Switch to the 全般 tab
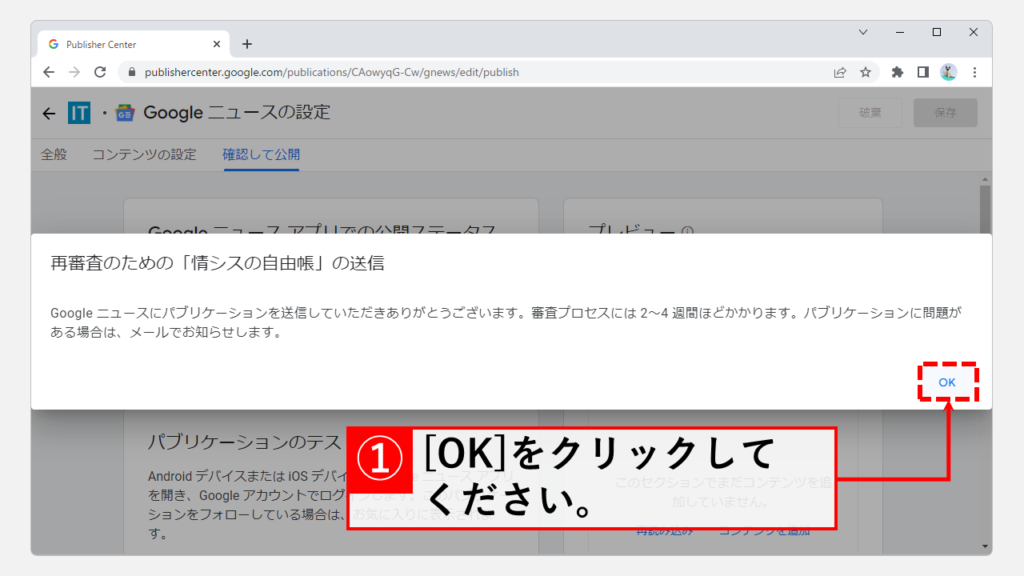1024x576 pixels. [54, 154]
